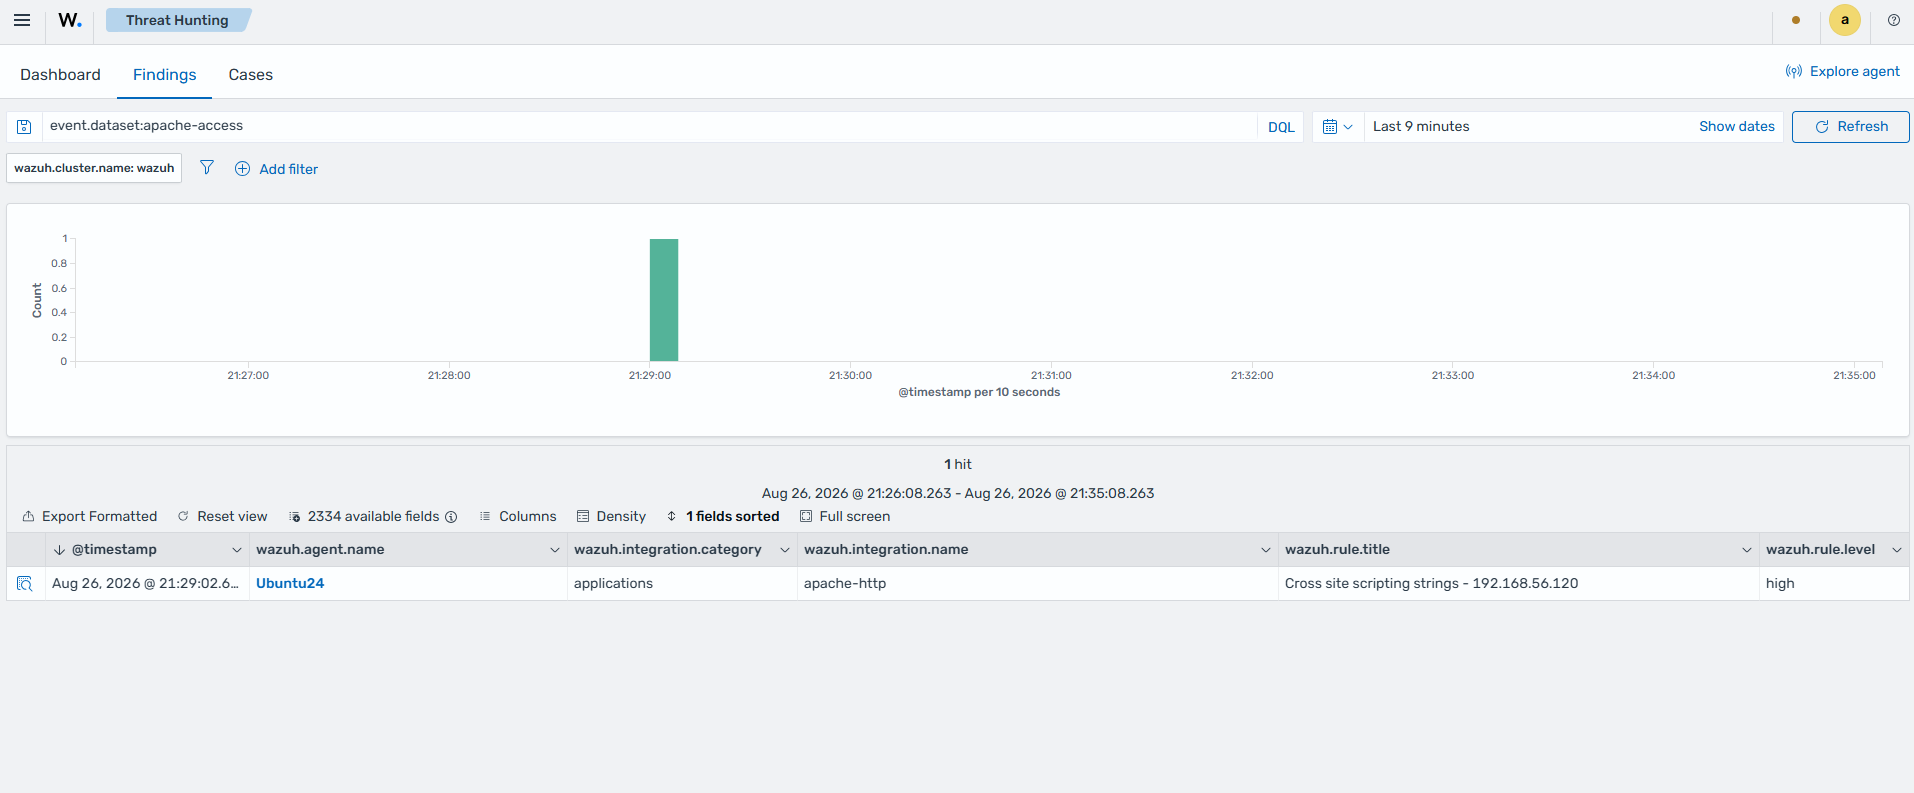Select the 'Cross site scripting strings' rule title cell
The height and width of the screenshot is (793, 1914).
tap(1518, 584)
